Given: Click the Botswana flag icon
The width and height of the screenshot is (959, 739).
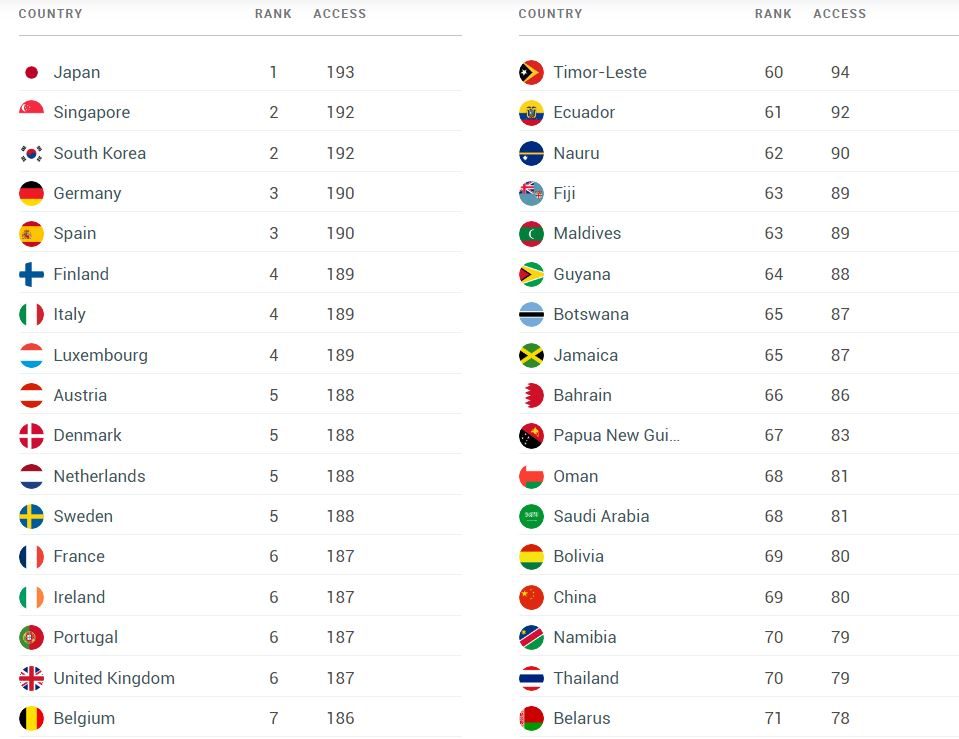Looking at the screenshot, I should (531, 314).
